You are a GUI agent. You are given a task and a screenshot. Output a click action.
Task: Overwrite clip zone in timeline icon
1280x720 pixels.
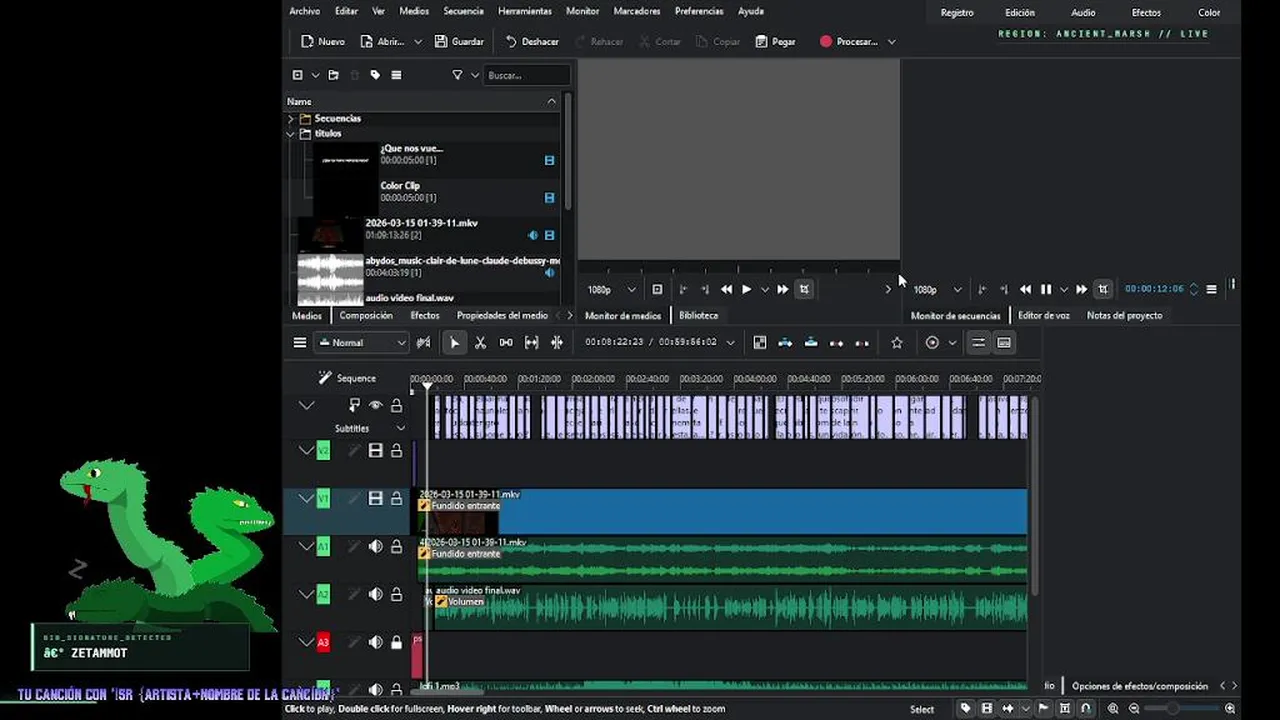pyautogui.click(x=811, y=343)
